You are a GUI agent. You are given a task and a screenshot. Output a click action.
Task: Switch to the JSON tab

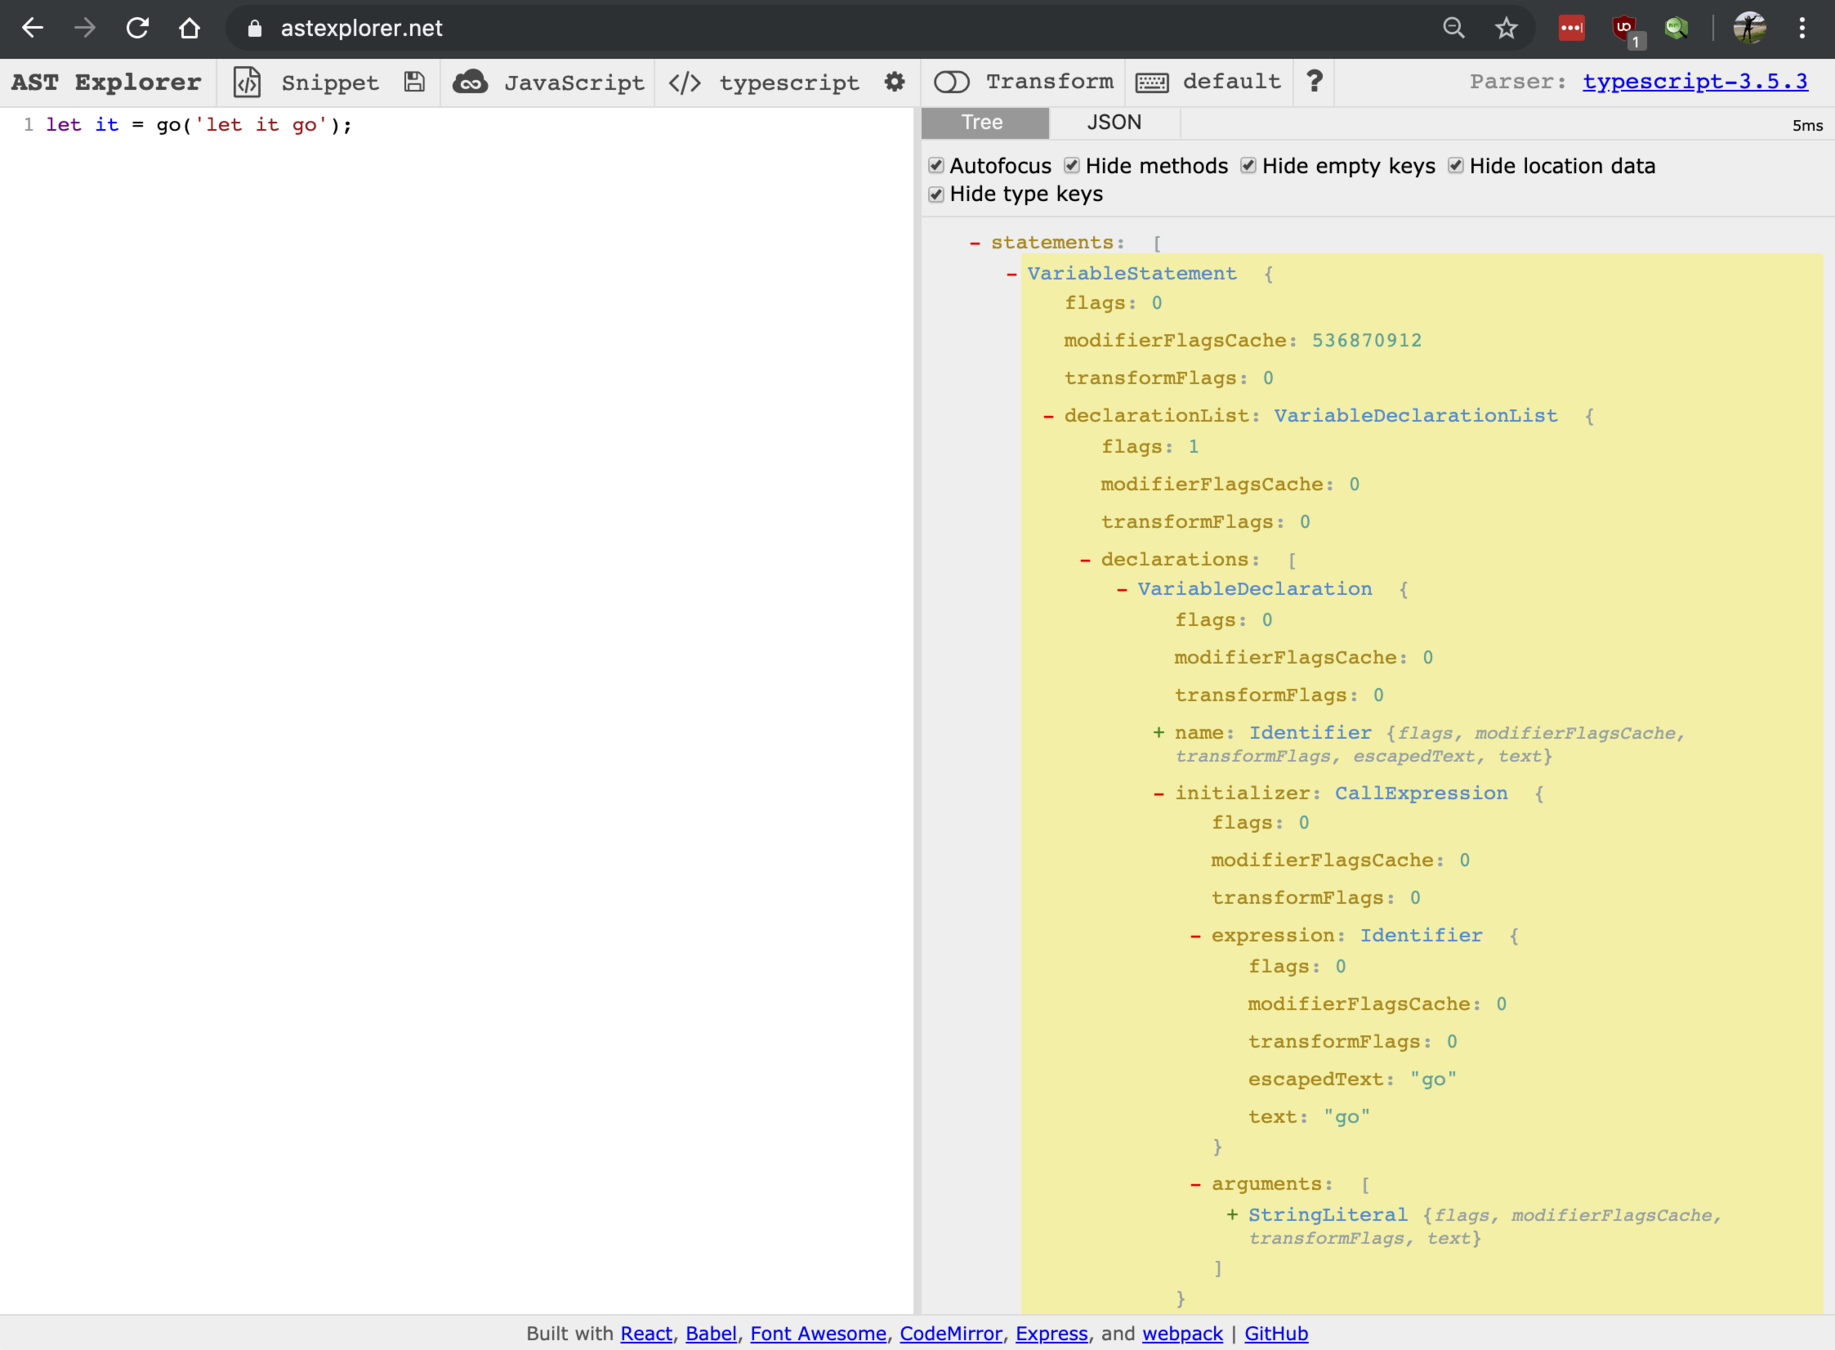[x=1114, y=122]
